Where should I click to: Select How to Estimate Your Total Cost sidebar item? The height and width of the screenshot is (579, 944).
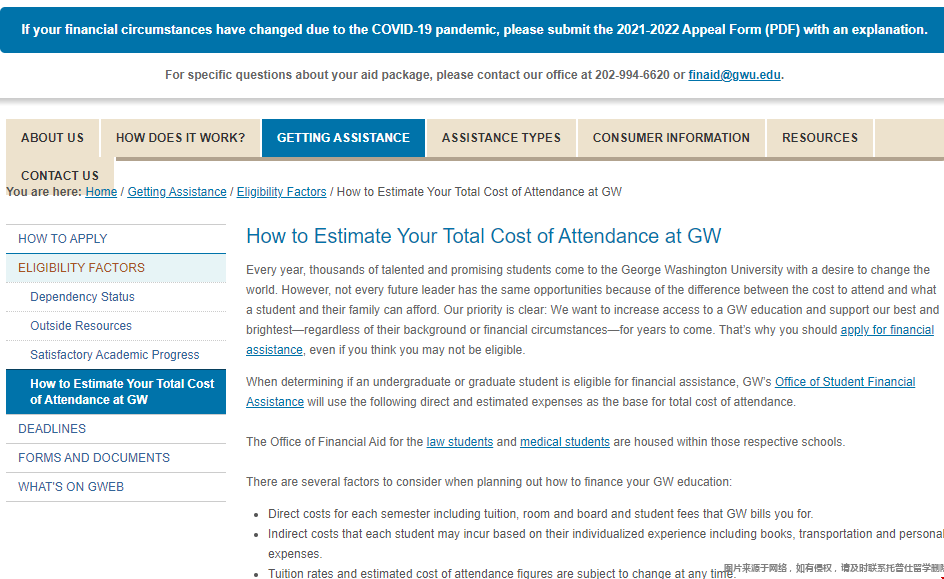pyautogui.click(x=116, y=391)
